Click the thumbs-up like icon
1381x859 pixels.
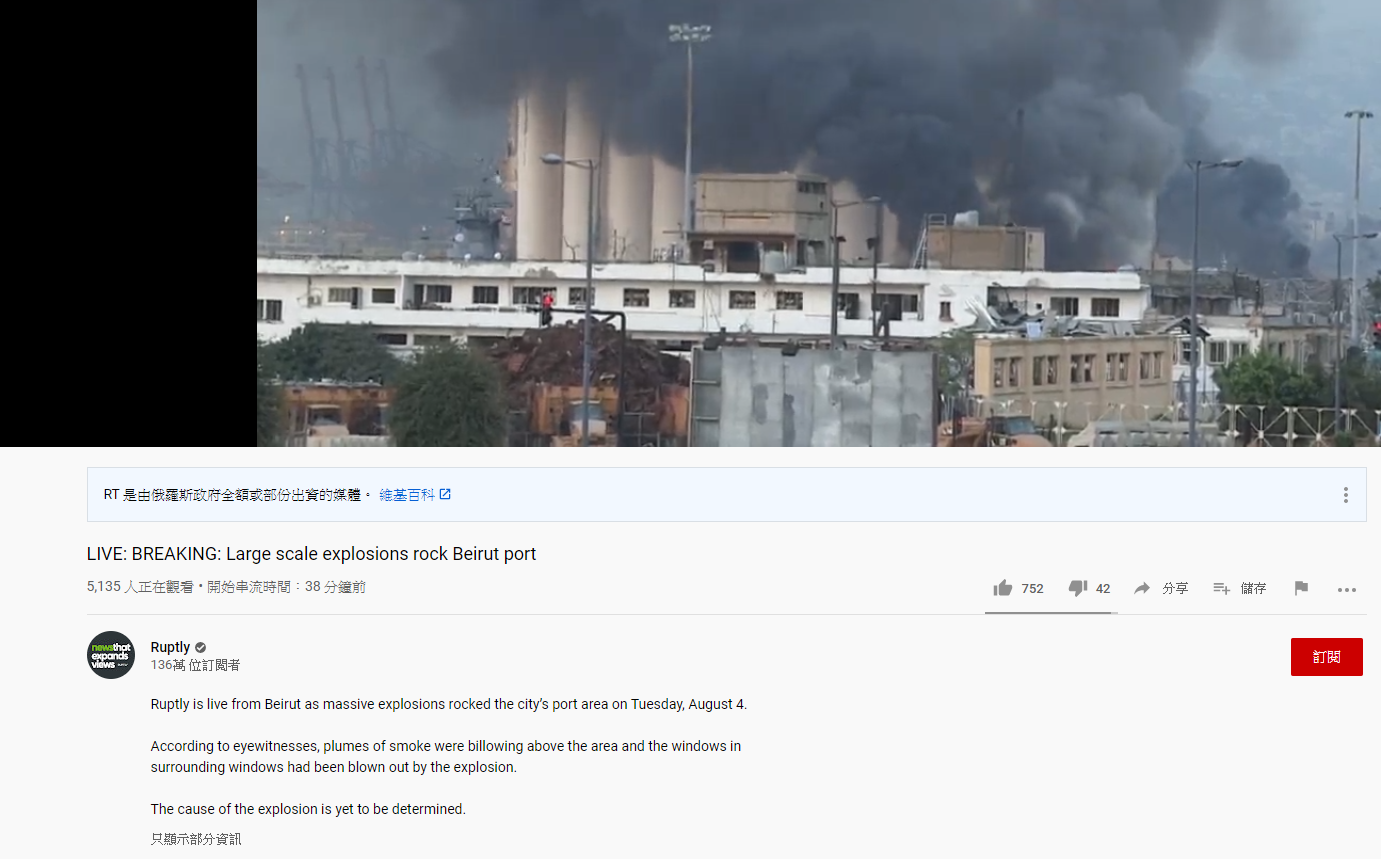[1003, 588]
